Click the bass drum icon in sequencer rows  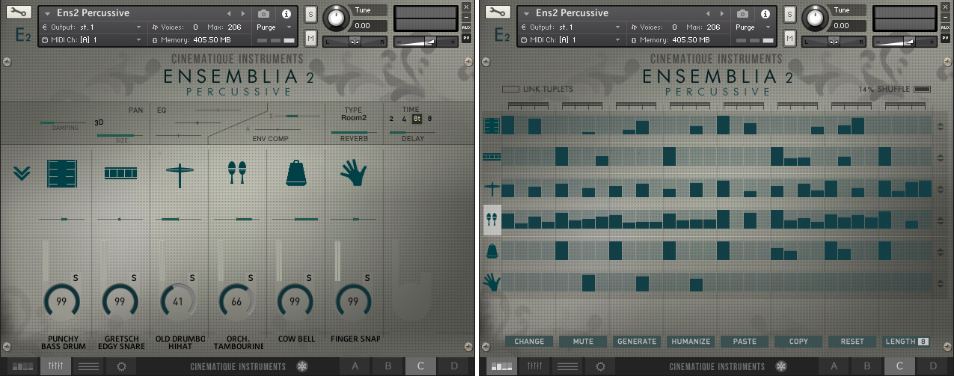tap(492, 126)
